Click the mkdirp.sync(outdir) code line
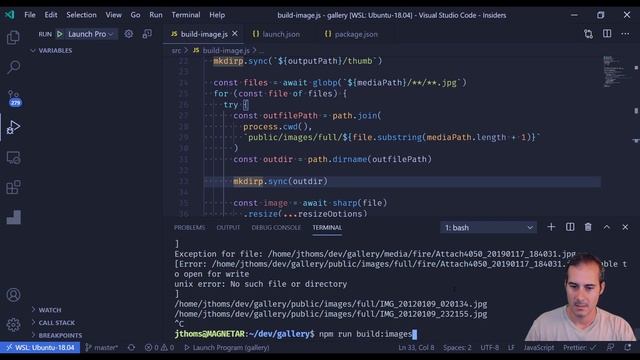The width and height of the screenshot is (640, 360). (x=280, y=181)
